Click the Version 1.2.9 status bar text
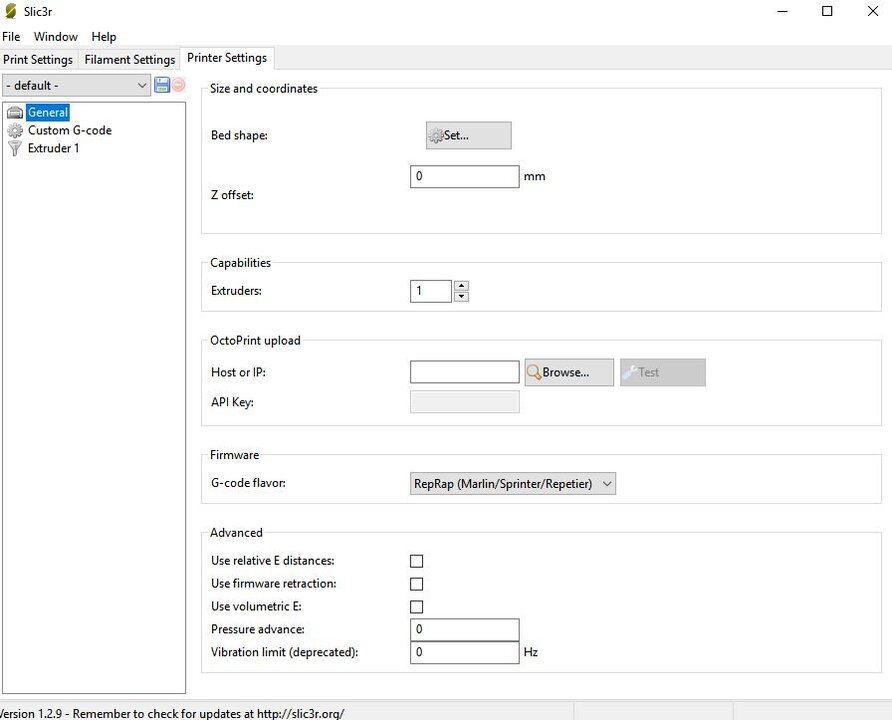892x720 pixels. pos(172,713)
